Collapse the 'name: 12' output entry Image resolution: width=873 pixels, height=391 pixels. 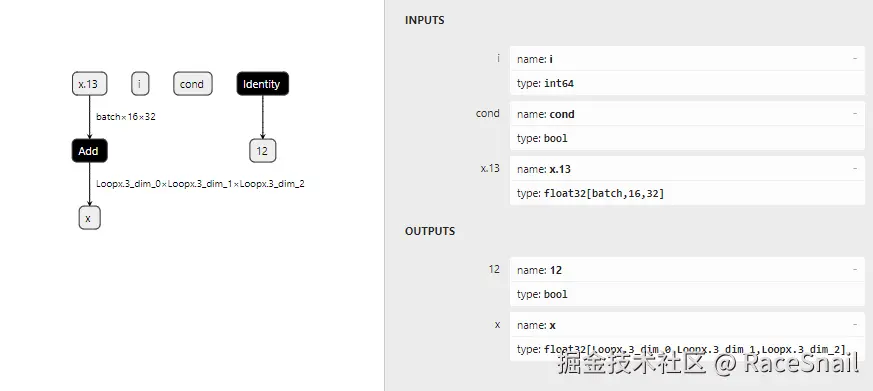click(x=855, y=270)
